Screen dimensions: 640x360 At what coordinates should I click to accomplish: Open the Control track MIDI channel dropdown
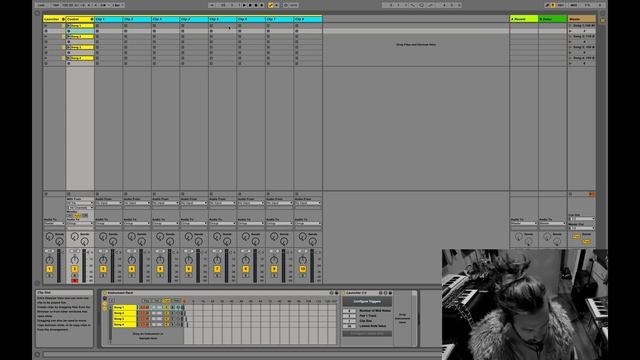point(80,207)
